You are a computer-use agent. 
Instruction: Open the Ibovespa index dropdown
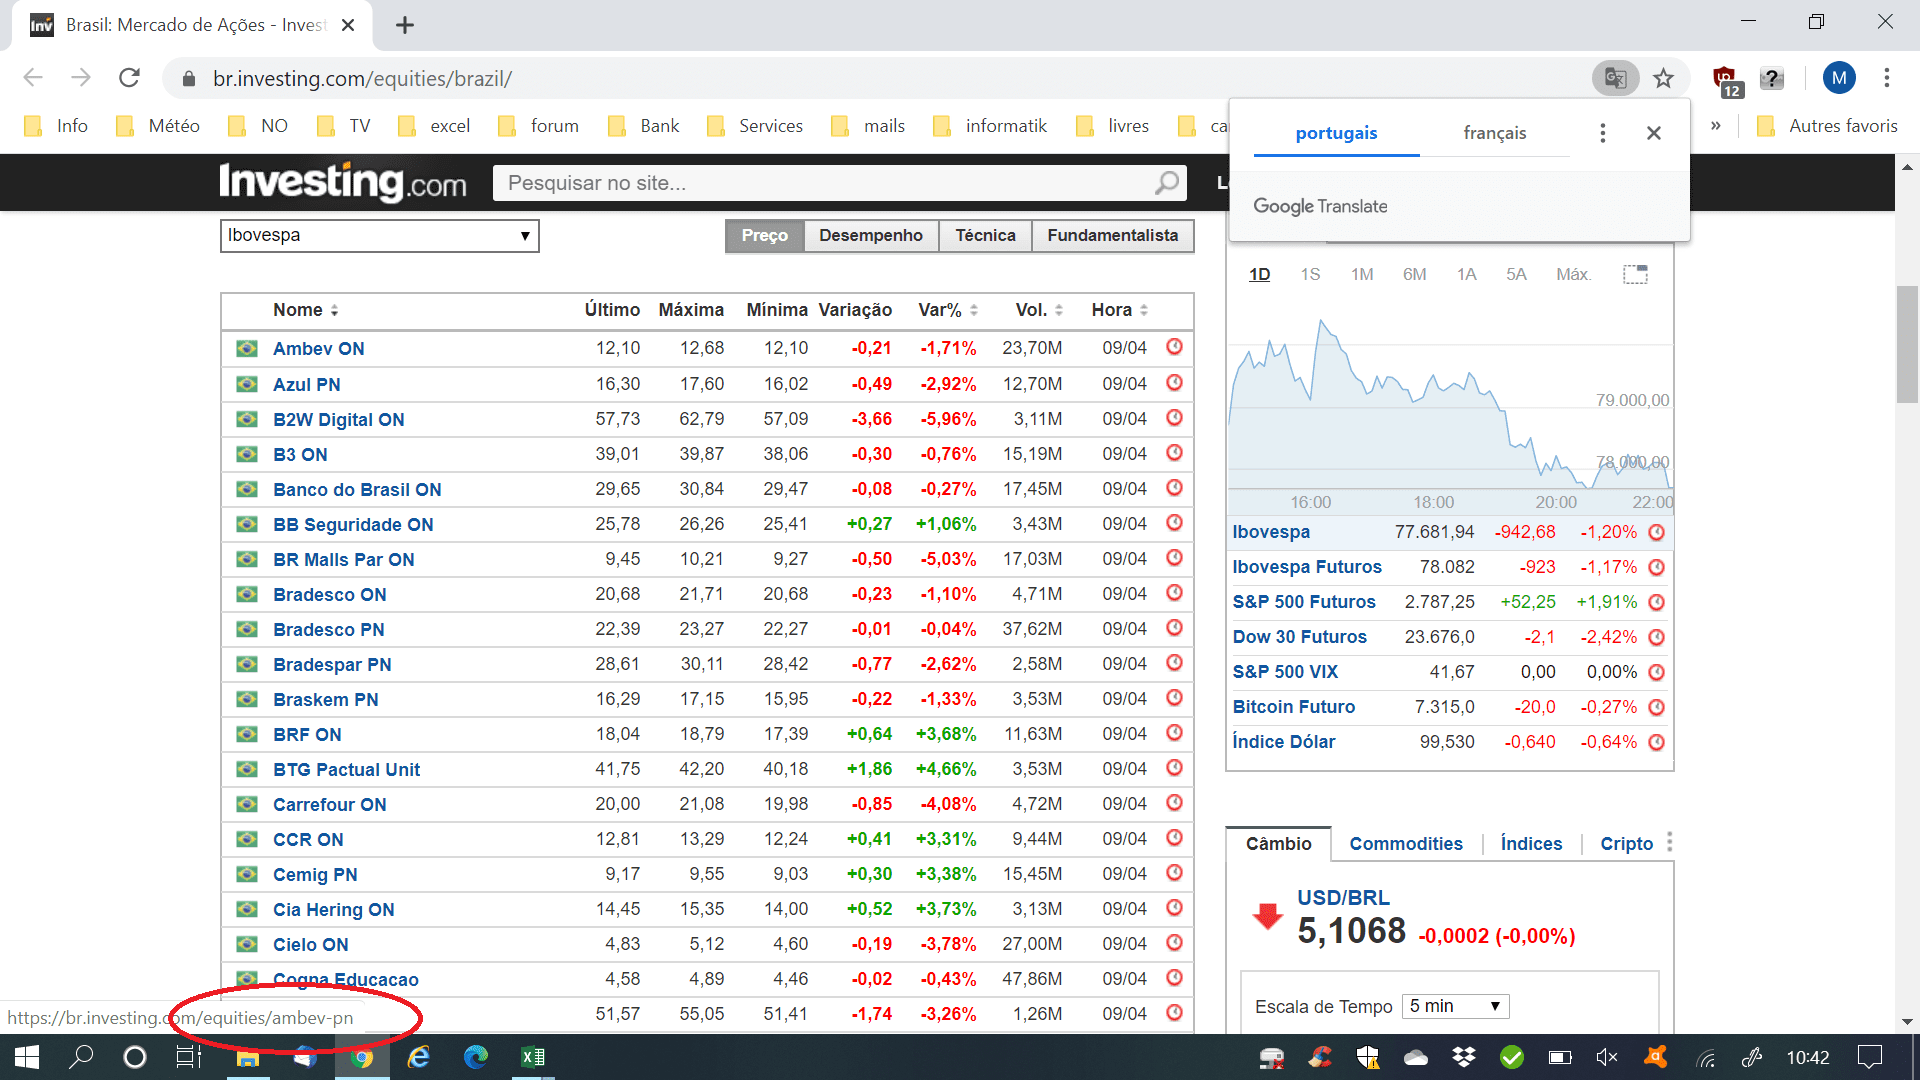click(x=379, y=236)
